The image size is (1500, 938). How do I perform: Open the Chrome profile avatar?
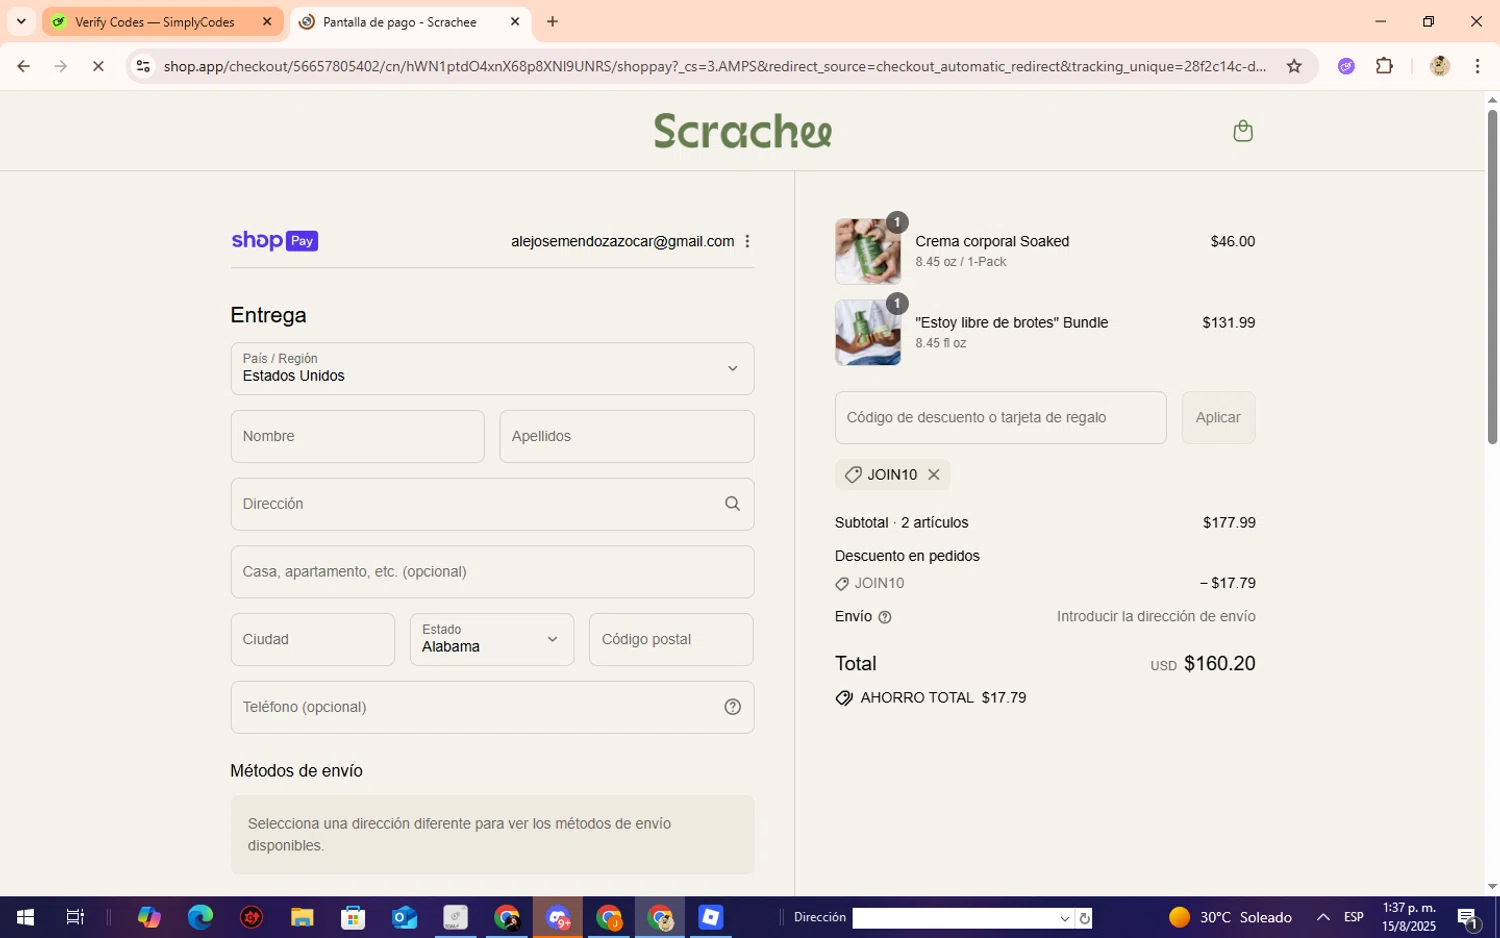tap(1440, 66)
